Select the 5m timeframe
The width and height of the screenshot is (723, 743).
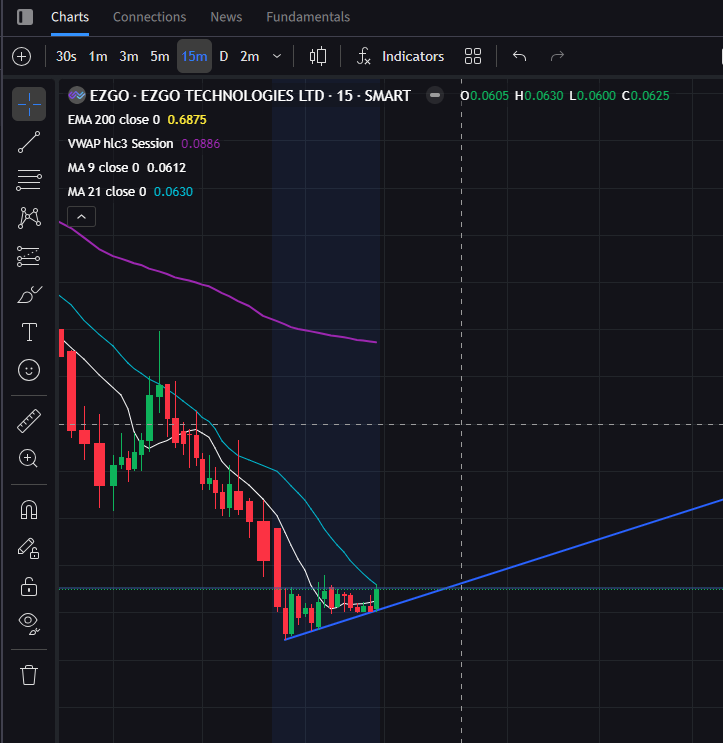[x=160, y=56]
